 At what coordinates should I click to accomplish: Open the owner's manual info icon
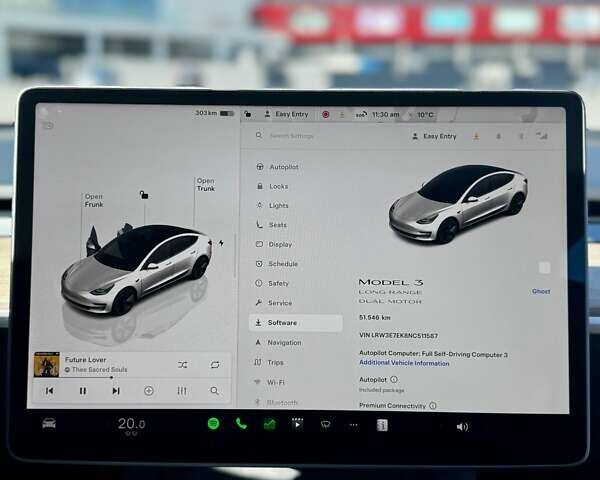point(382,425)
